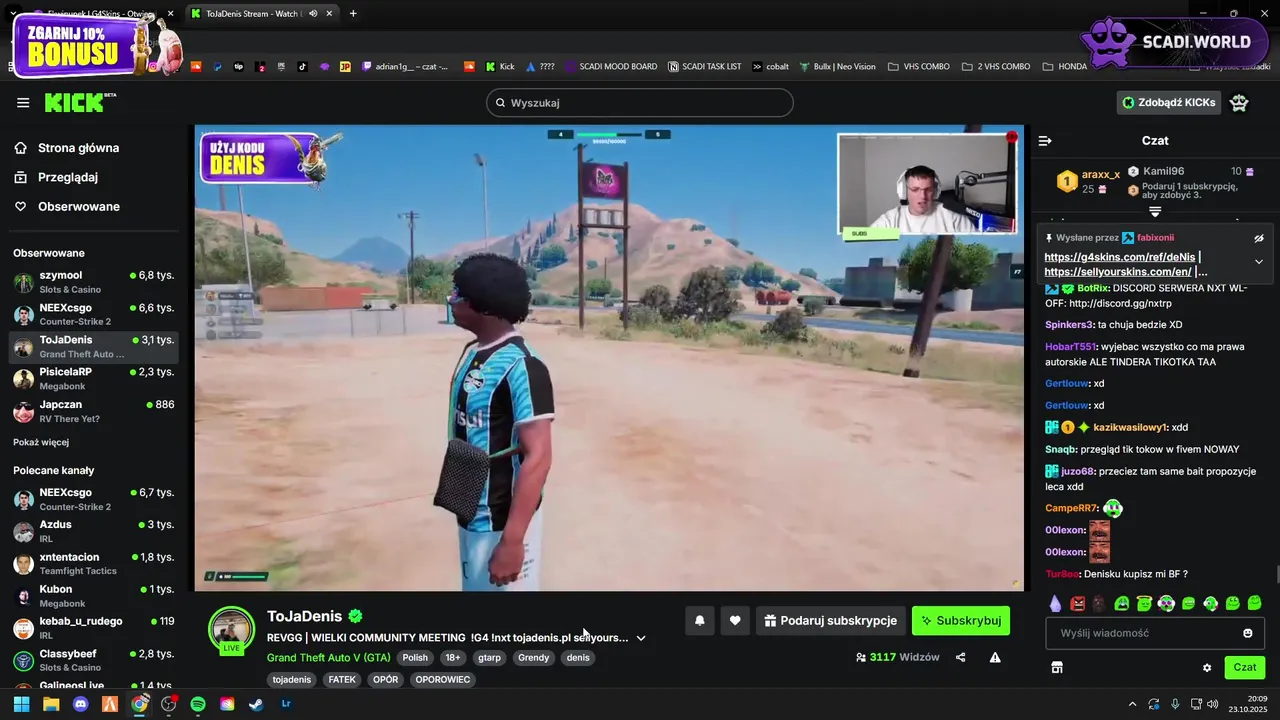Open the Windows Start menu
Viewport: 1280px width, 720px height.
[21, 704]
